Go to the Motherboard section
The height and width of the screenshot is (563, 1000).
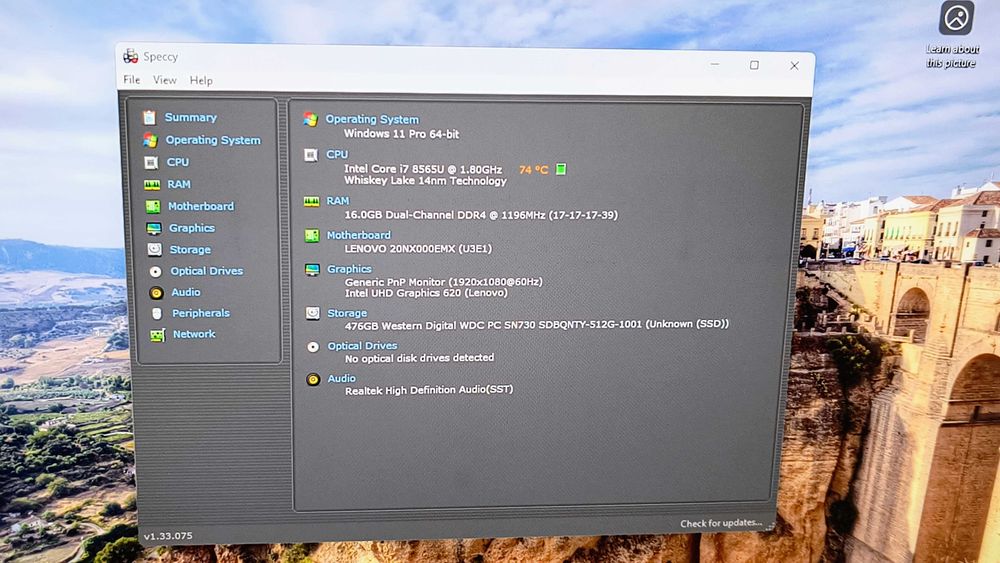point(201,207)
